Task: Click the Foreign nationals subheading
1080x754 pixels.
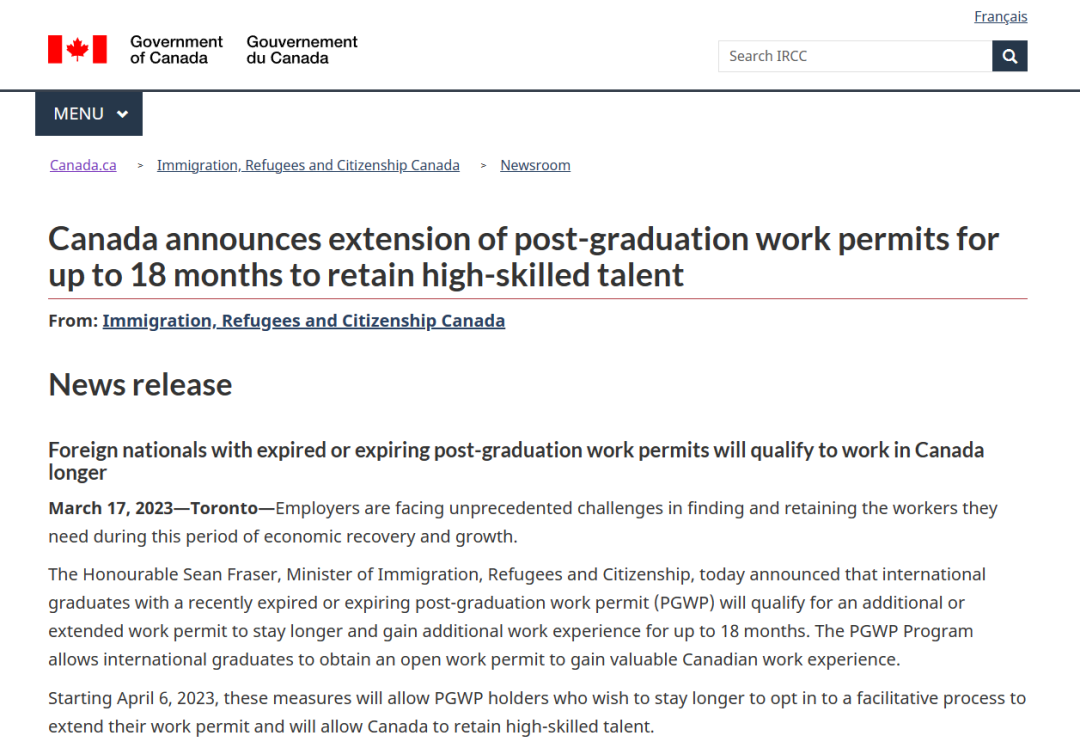Action: 516,460
